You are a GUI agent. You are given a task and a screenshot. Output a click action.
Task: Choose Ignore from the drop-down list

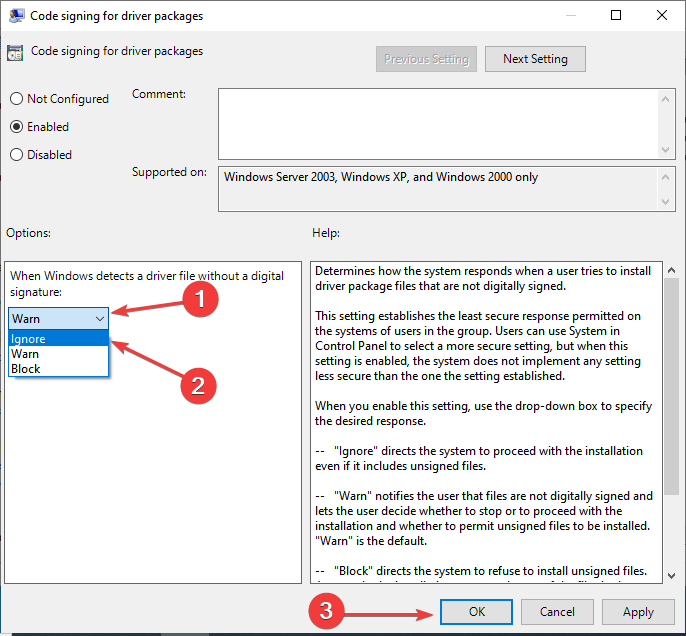pos(28,339)
